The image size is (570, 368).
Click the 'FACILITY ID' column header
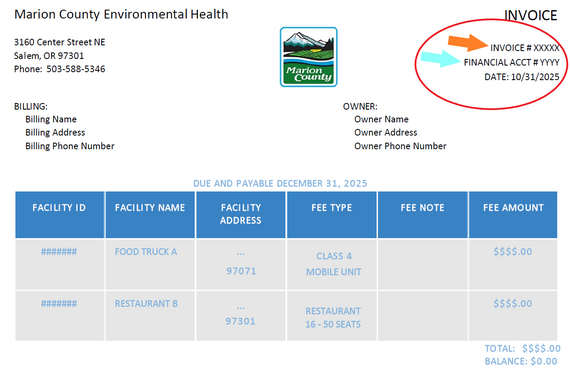tap(60, 215)
